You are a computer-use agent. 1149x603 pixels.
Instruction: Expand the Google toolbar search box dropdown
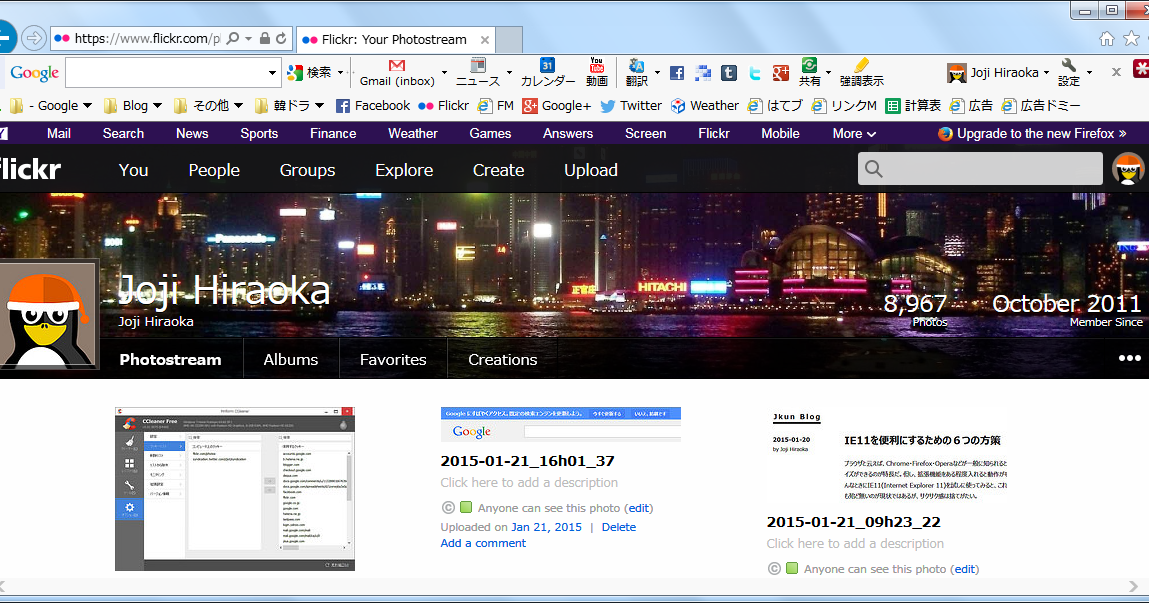coord(272,73)
